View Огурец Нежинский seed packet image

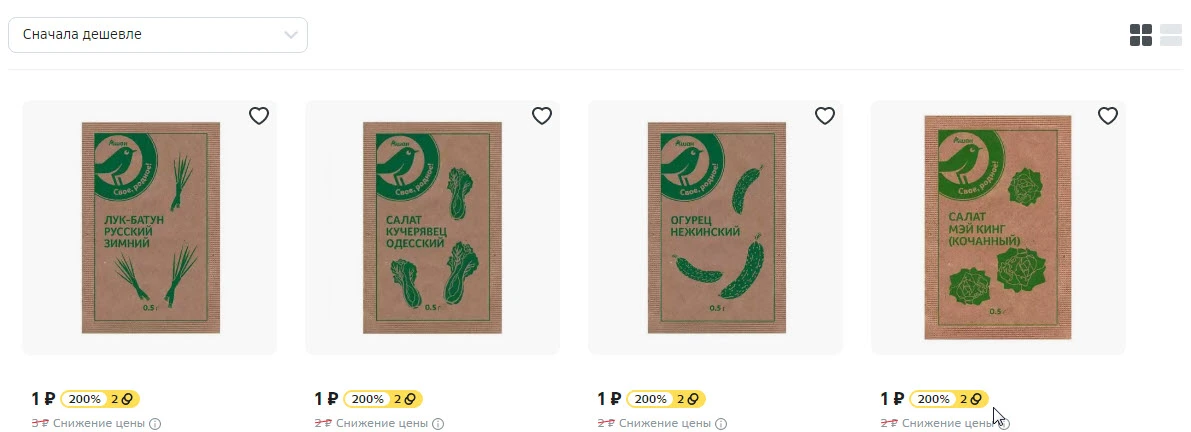click(x=716, y=228)
